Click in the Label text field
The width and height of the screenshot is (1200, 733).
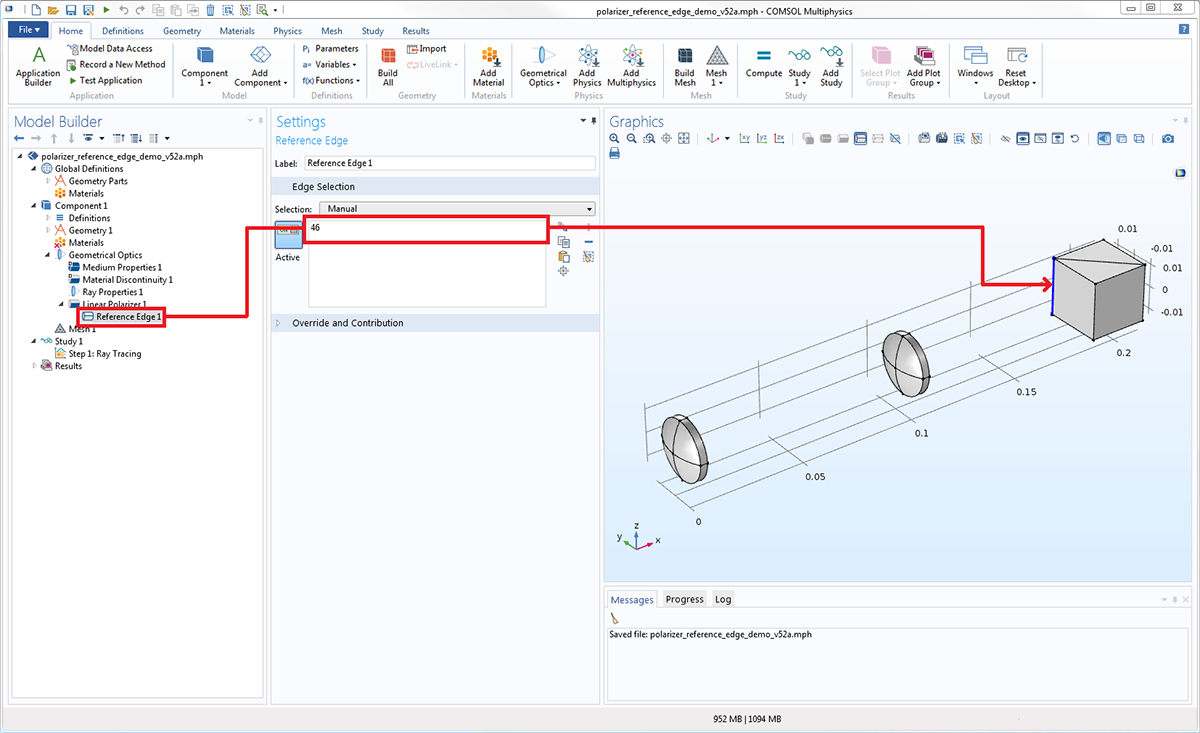449,163
